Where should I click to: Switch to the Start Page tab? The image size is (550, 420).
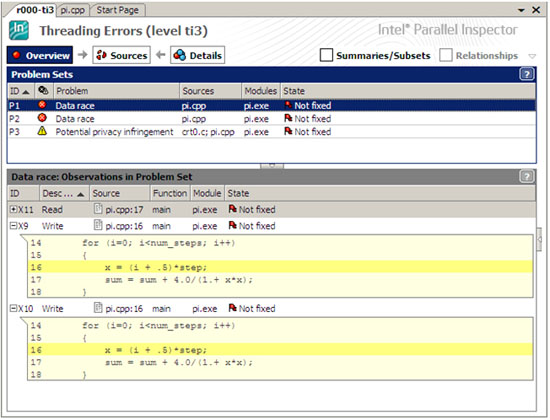pyautogui.click(x=118, y=10)
